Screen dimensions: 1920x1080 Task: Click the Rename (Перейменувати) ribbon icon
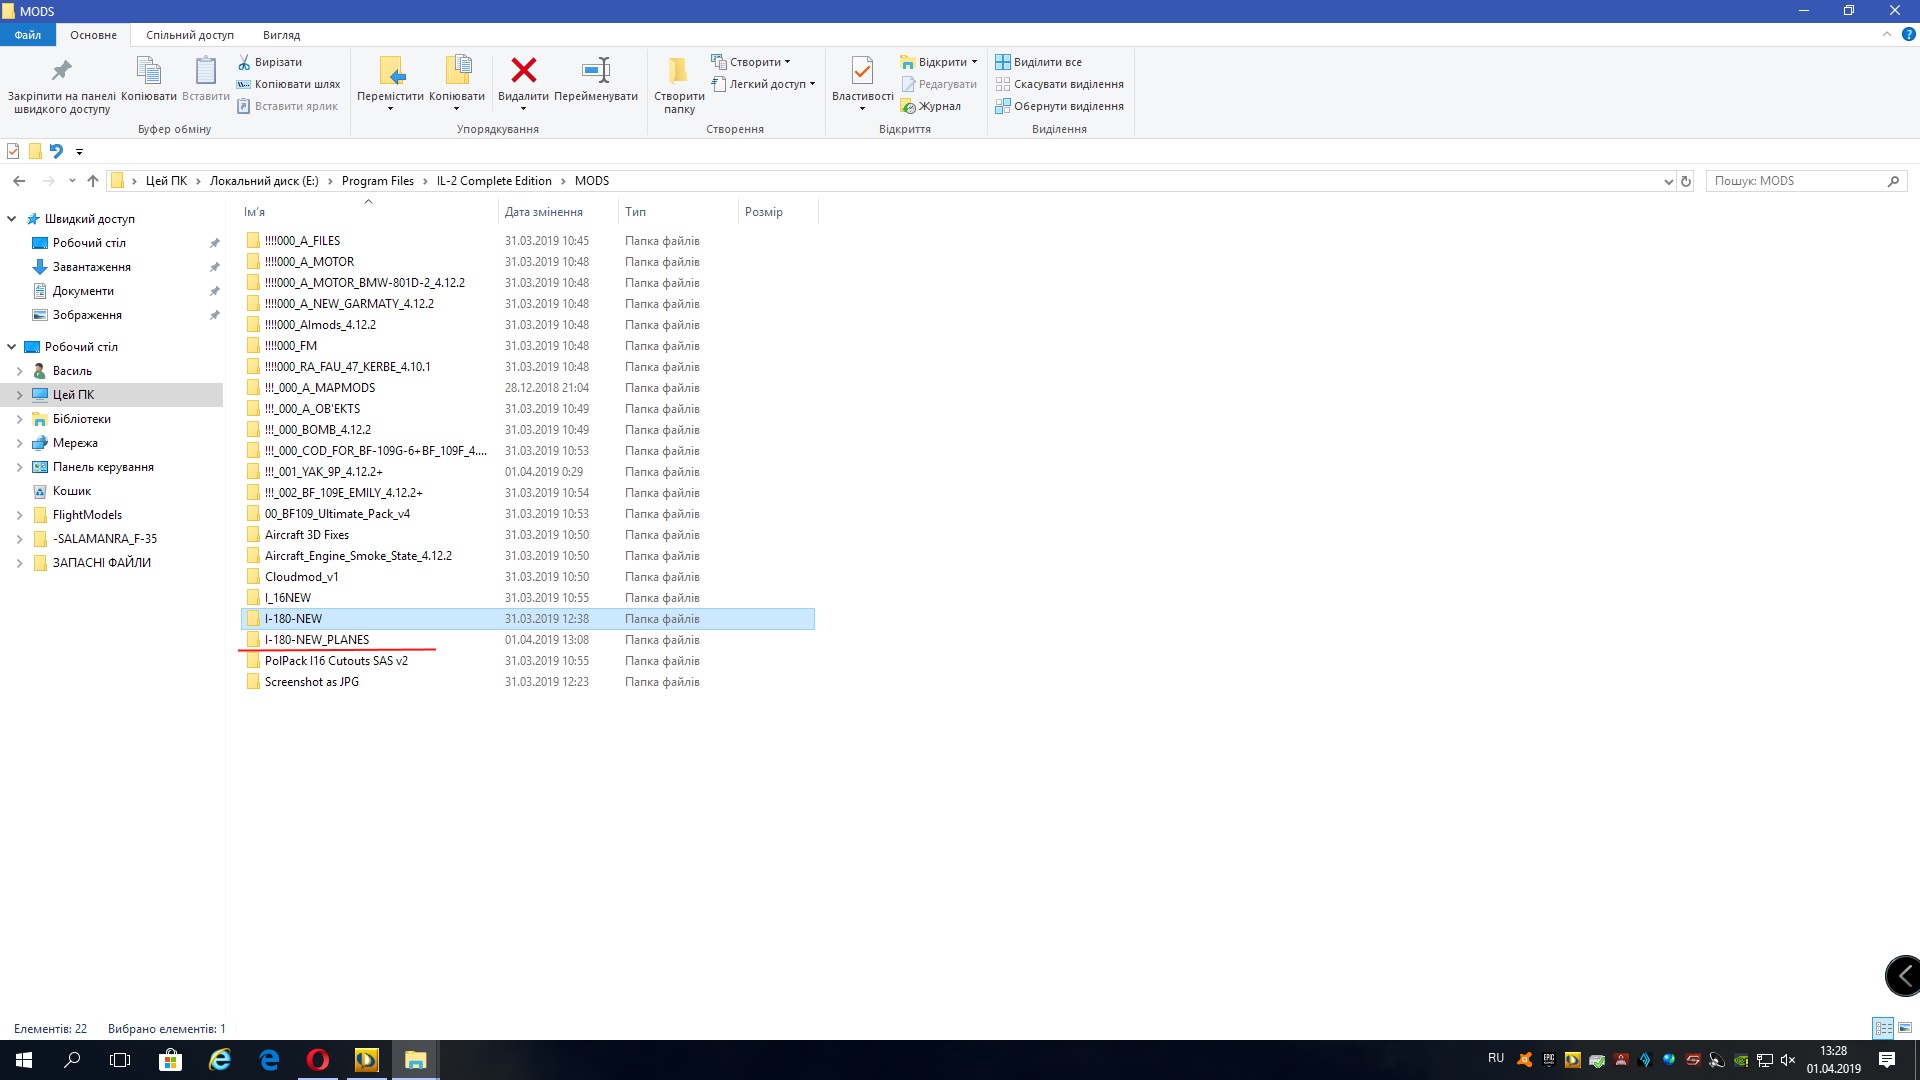(596, 71)
